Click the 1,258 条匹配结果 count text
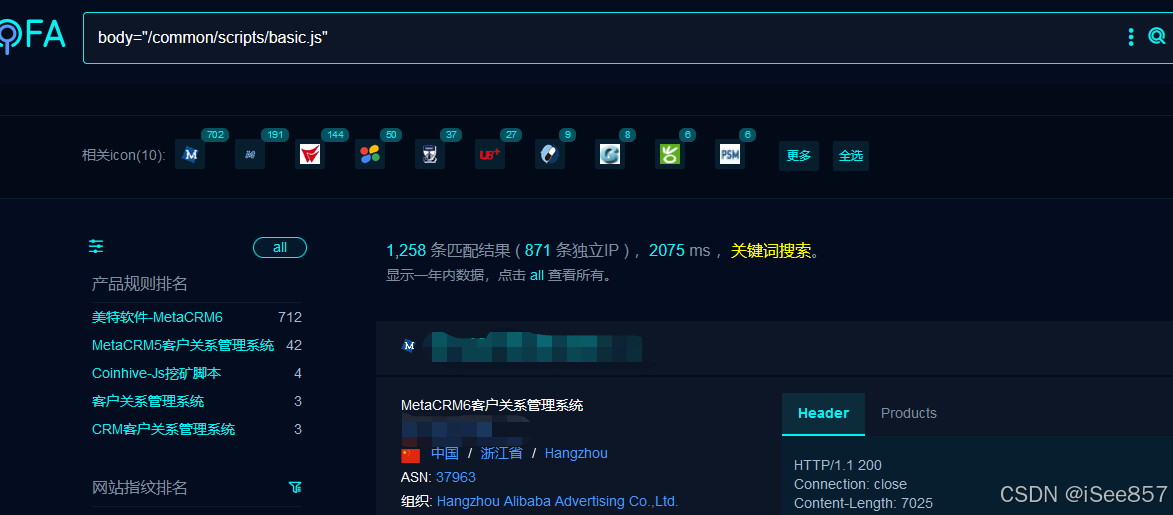 tap(448, 251)
